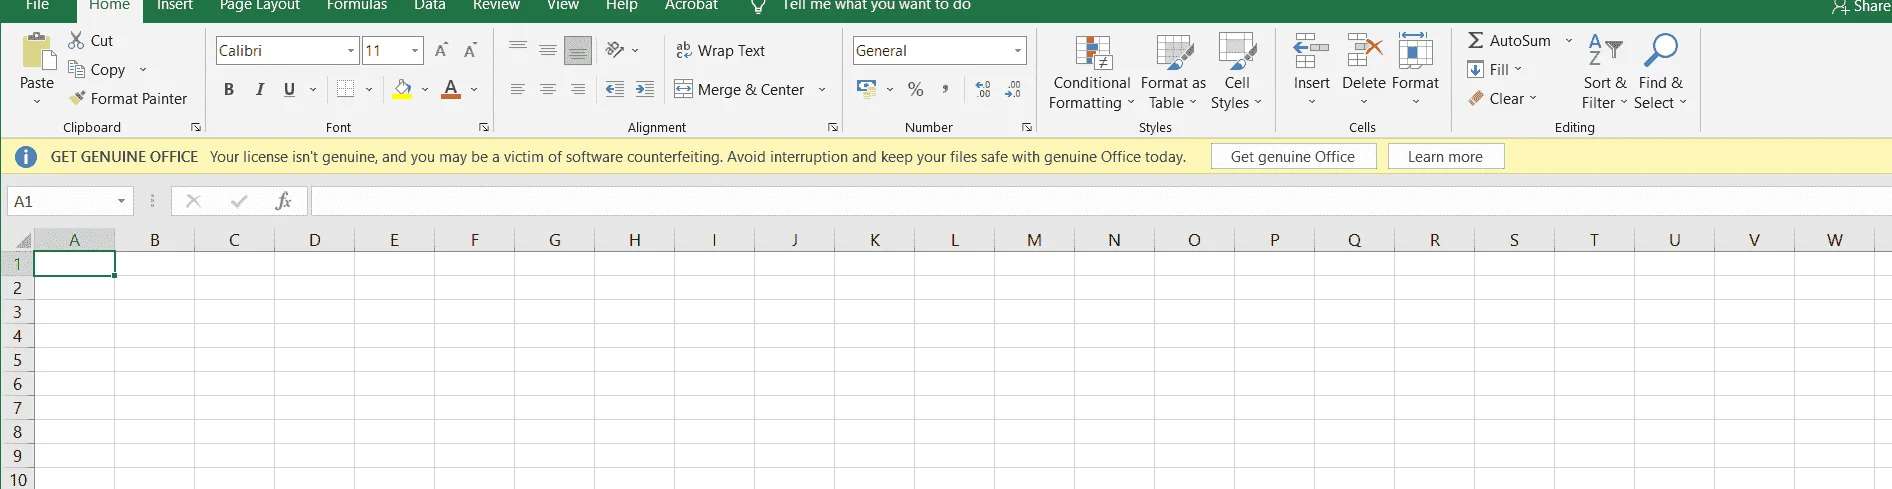Apply Comma Style format
This screenshot has height=489, width=1892.
(x=945, y=89)
